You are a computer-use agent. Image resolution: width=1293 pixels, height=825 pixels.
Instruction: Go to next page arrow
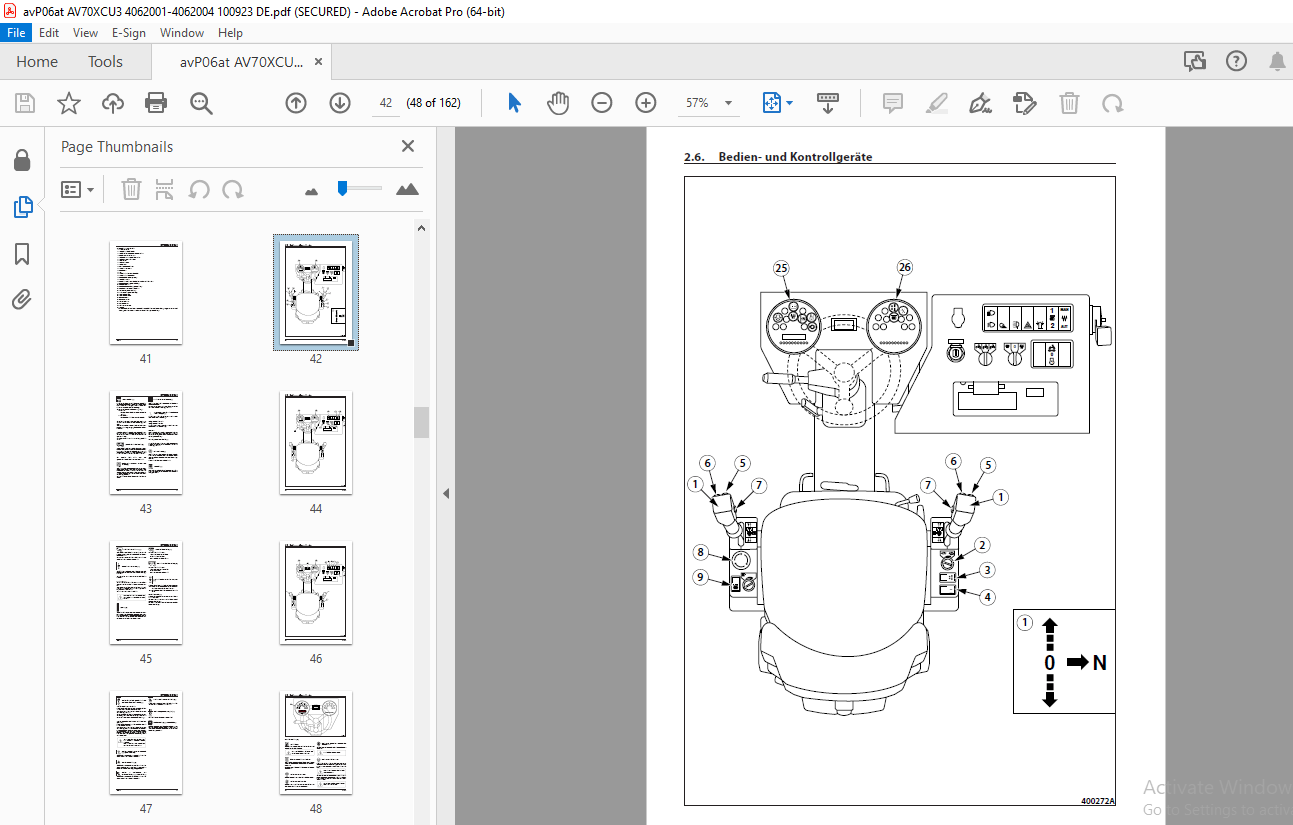(340, 103)
